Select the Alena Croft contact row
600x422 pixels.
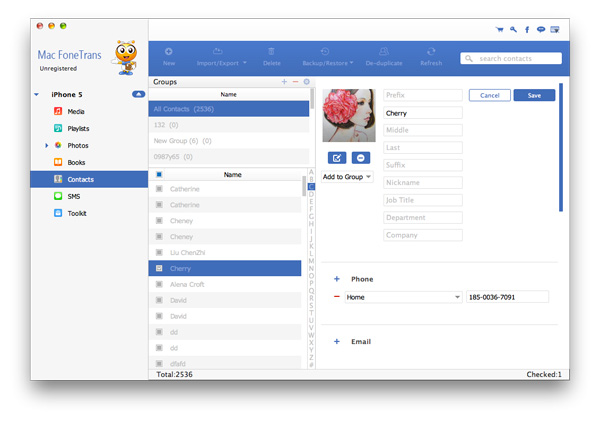coord(225,284)
